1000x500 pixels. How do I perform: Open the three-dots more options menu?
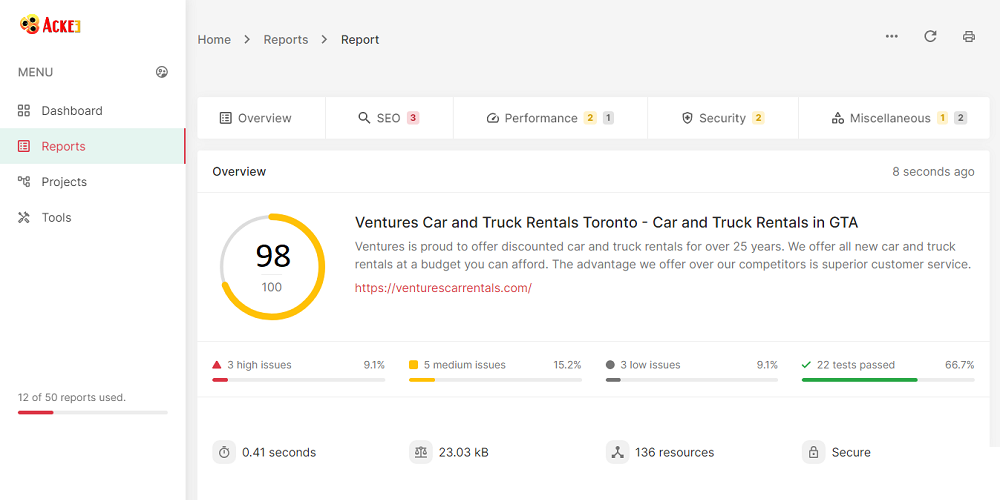point(891,37)
